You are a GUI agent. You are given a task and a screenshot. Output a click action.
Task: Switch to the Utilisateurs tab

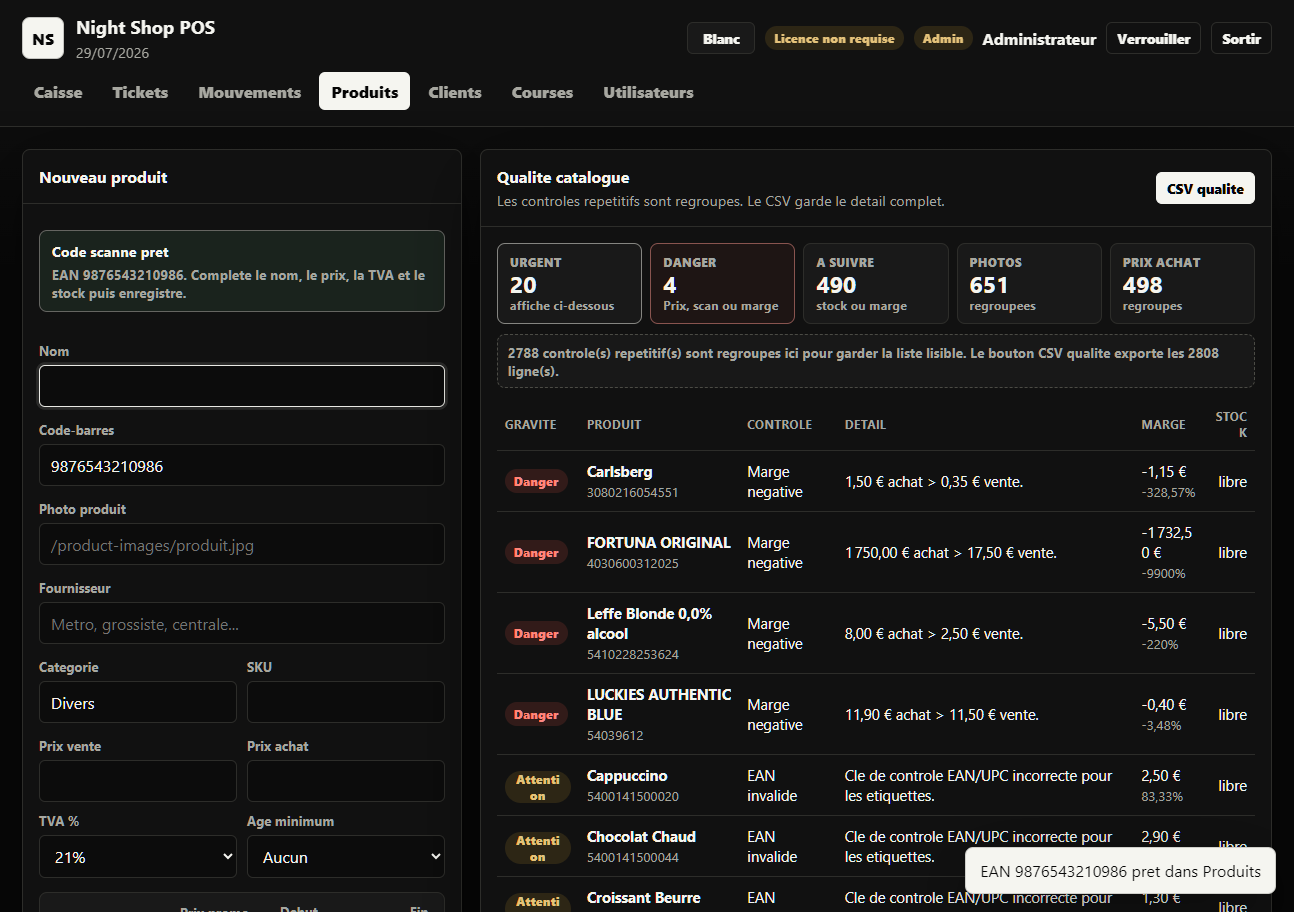tap(648, 92)
